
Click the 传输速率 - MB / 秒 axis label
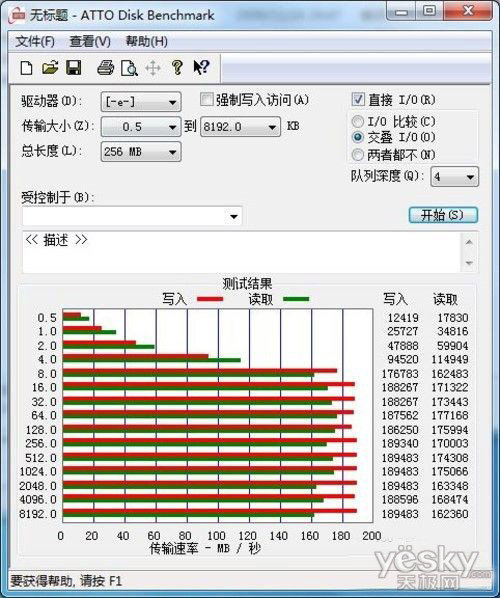[x=205, y=548]
